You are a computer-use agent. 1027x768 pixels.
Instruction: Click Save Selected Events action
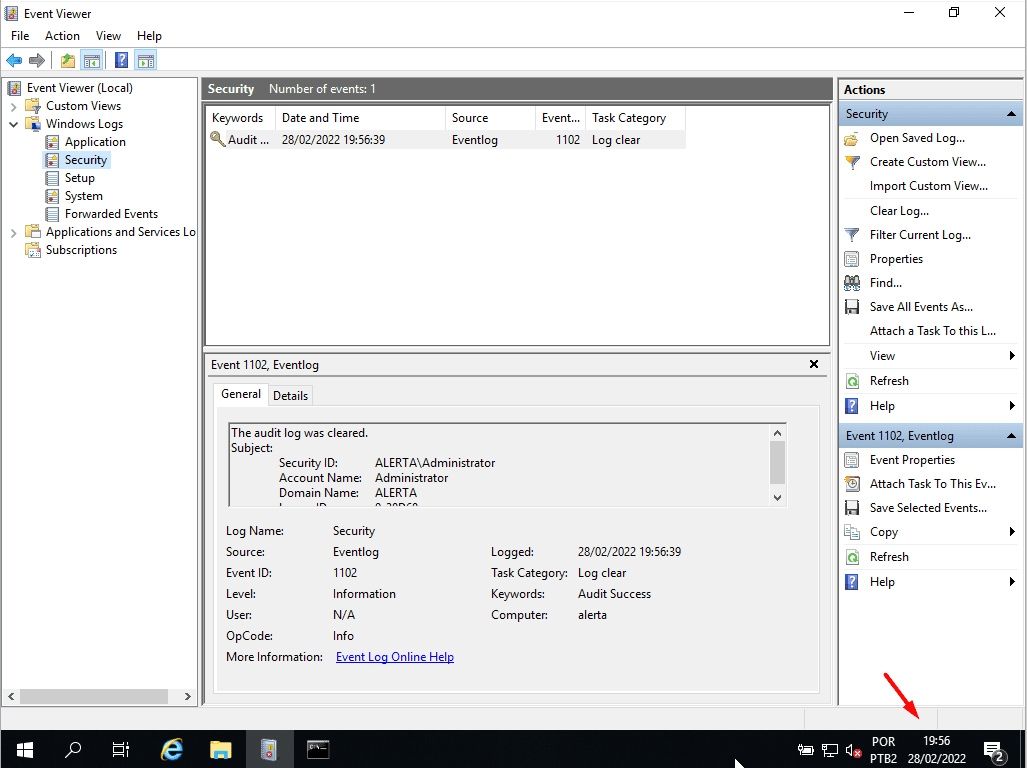pyautogui.click(x=928, y=507)
